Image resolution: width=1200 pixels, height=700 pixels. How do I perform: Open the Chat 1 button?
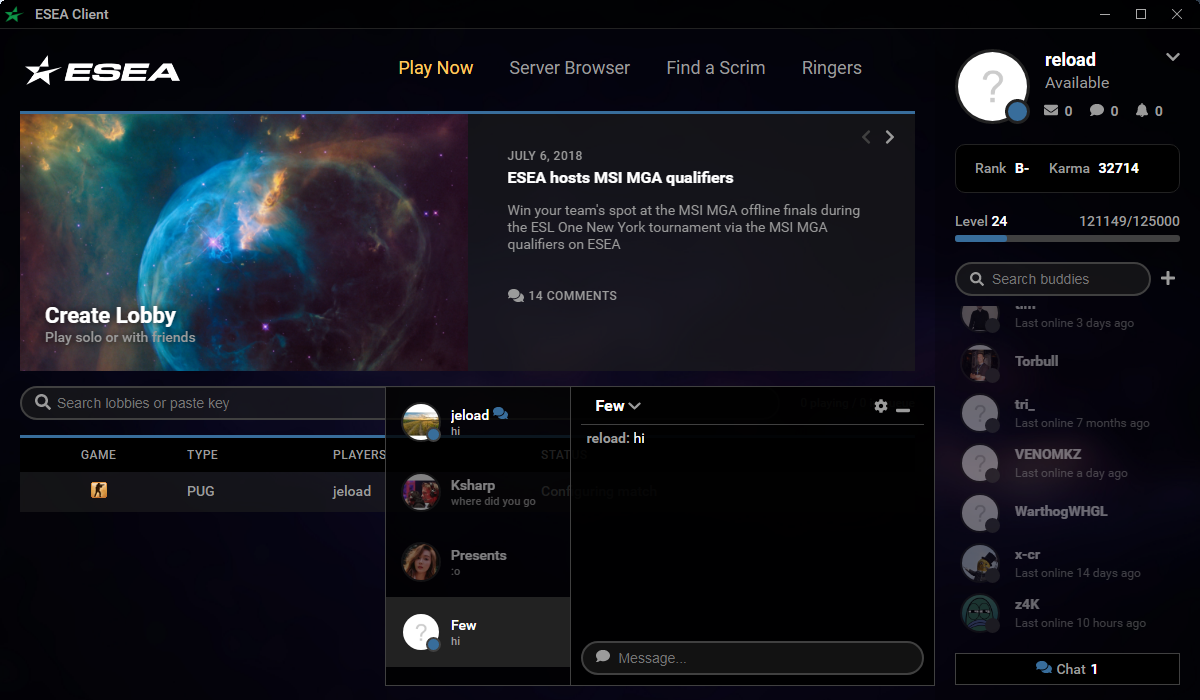1067,669
